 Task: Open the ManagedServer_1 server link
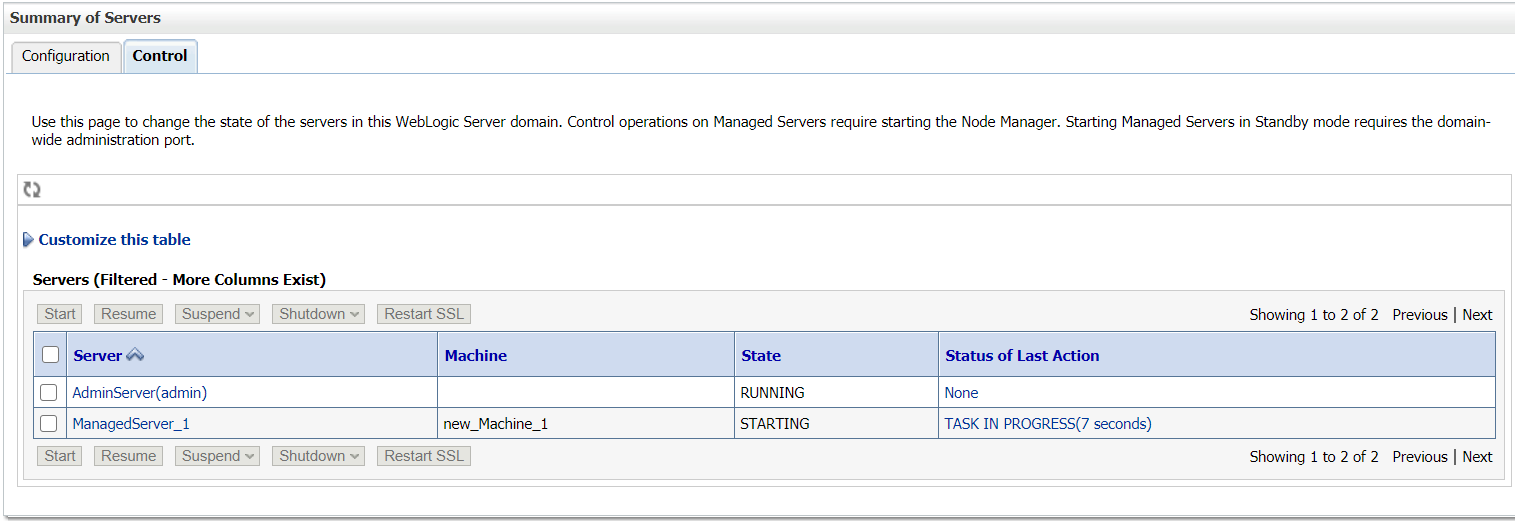(x=131, y=424)
